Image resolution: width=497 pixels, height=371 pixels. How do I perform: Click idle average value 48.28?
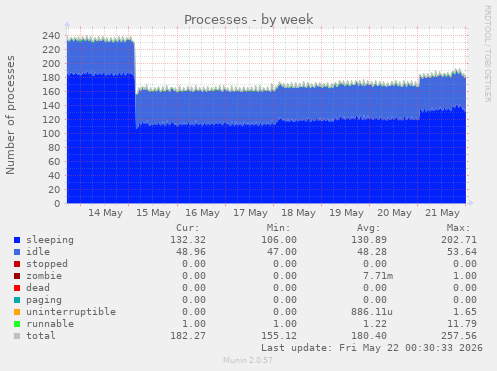click(x=372, y=252)
